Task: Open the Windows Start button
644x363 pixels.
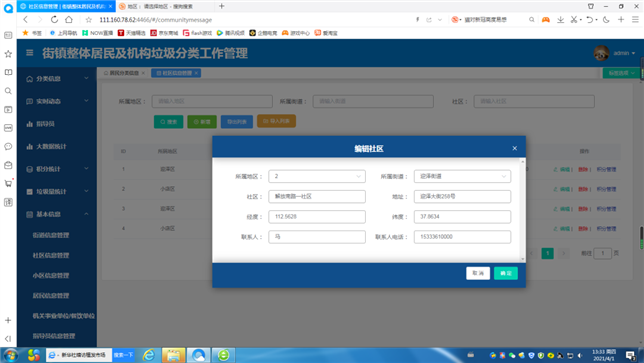Action: tap(11, 355)
